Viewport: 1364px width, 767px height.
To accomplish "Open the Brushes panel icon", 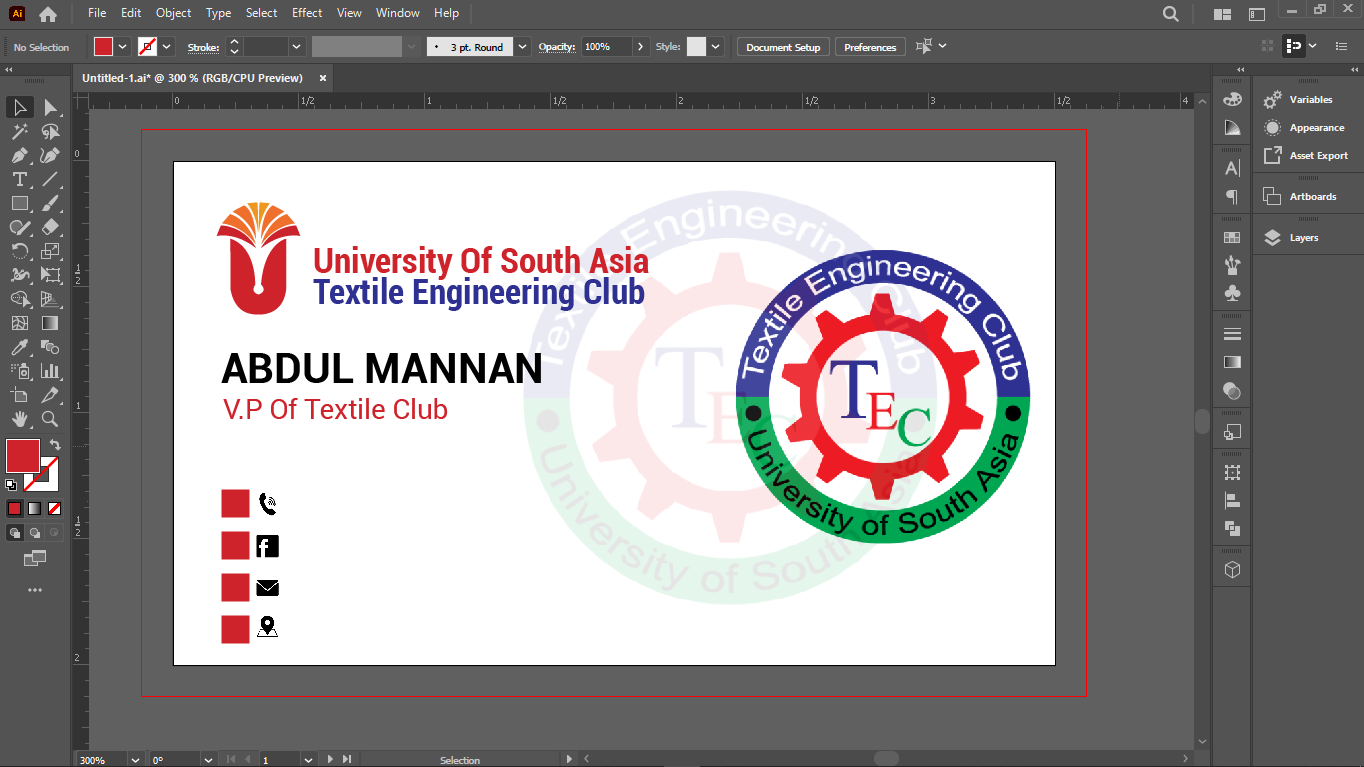I will tap(1232, 265).
